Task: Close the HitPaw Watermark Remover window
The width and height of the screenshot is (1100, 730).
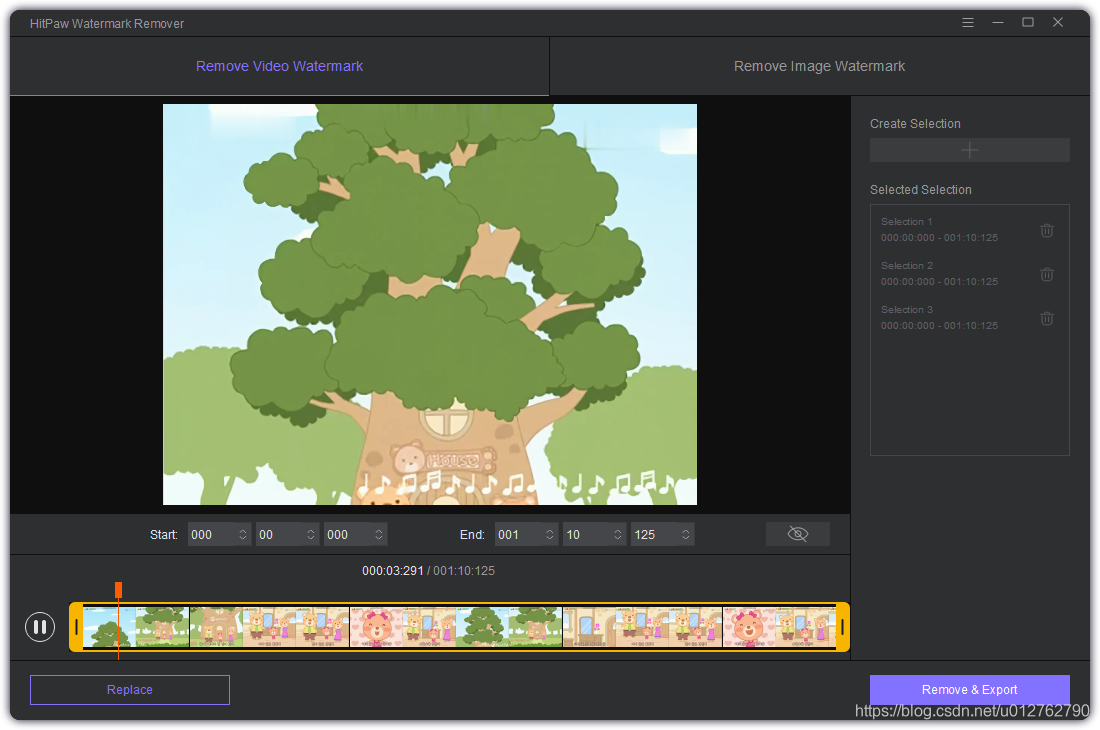Action: pyautogui.click(x=1058, y=22)
